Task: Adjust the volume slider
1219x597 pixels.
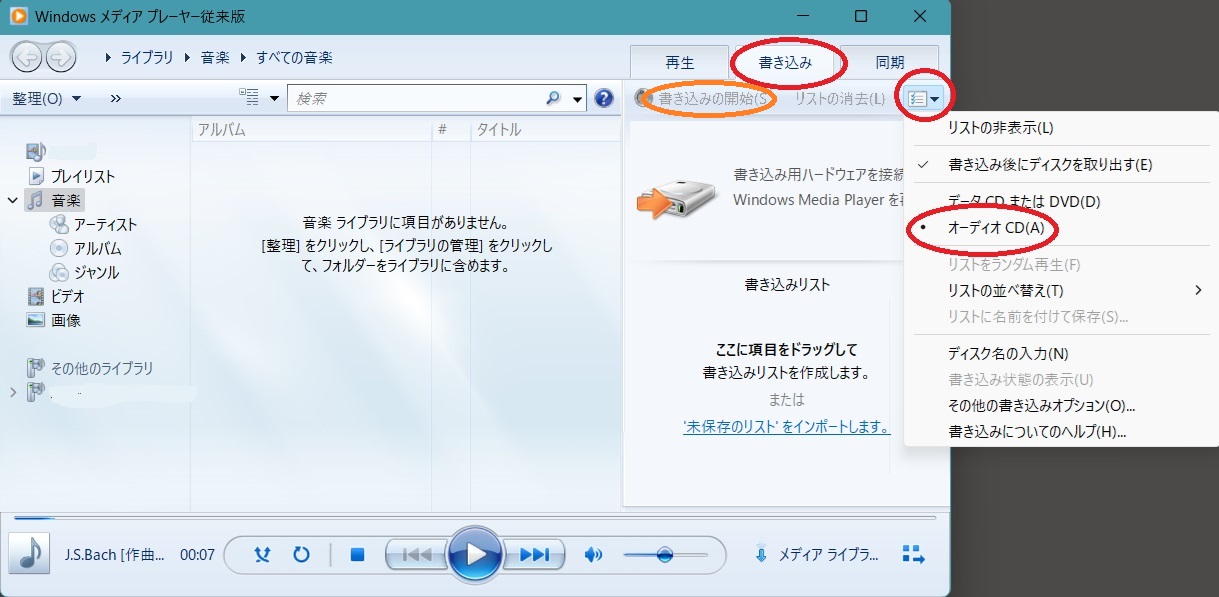Action: (664, 555)
